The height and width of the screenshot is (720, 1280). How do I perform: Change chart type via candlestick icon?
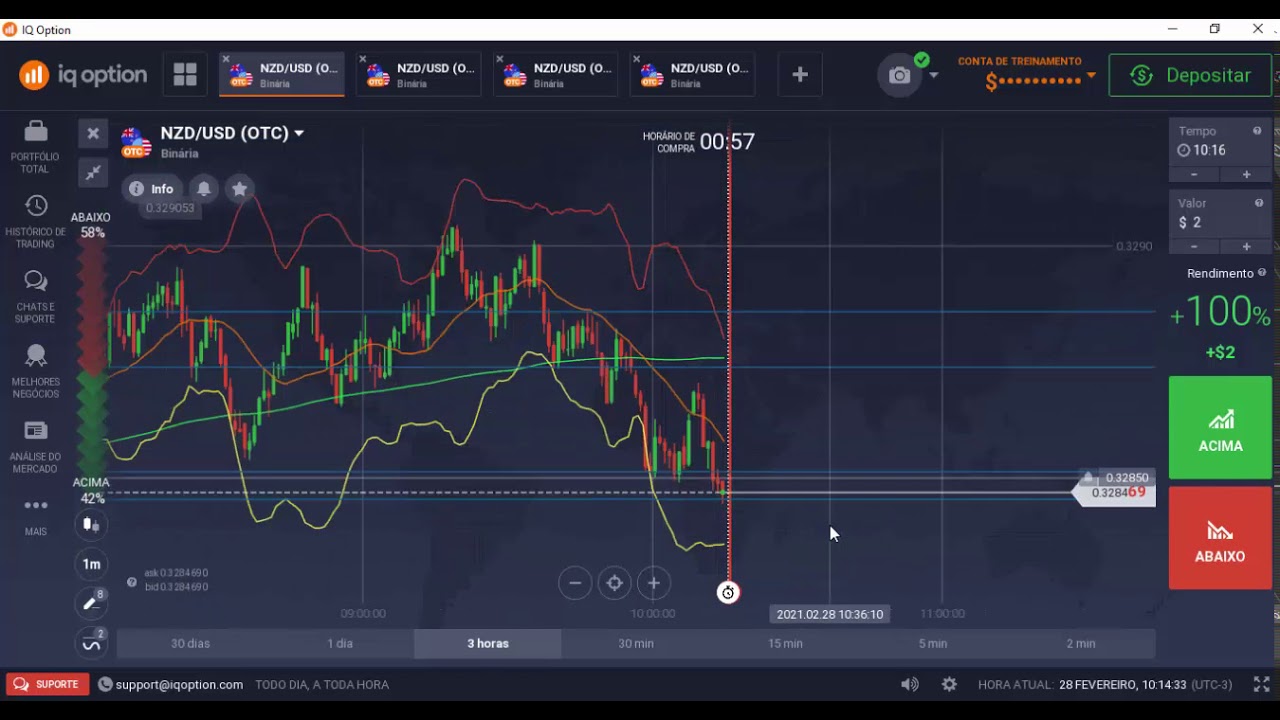91,524
